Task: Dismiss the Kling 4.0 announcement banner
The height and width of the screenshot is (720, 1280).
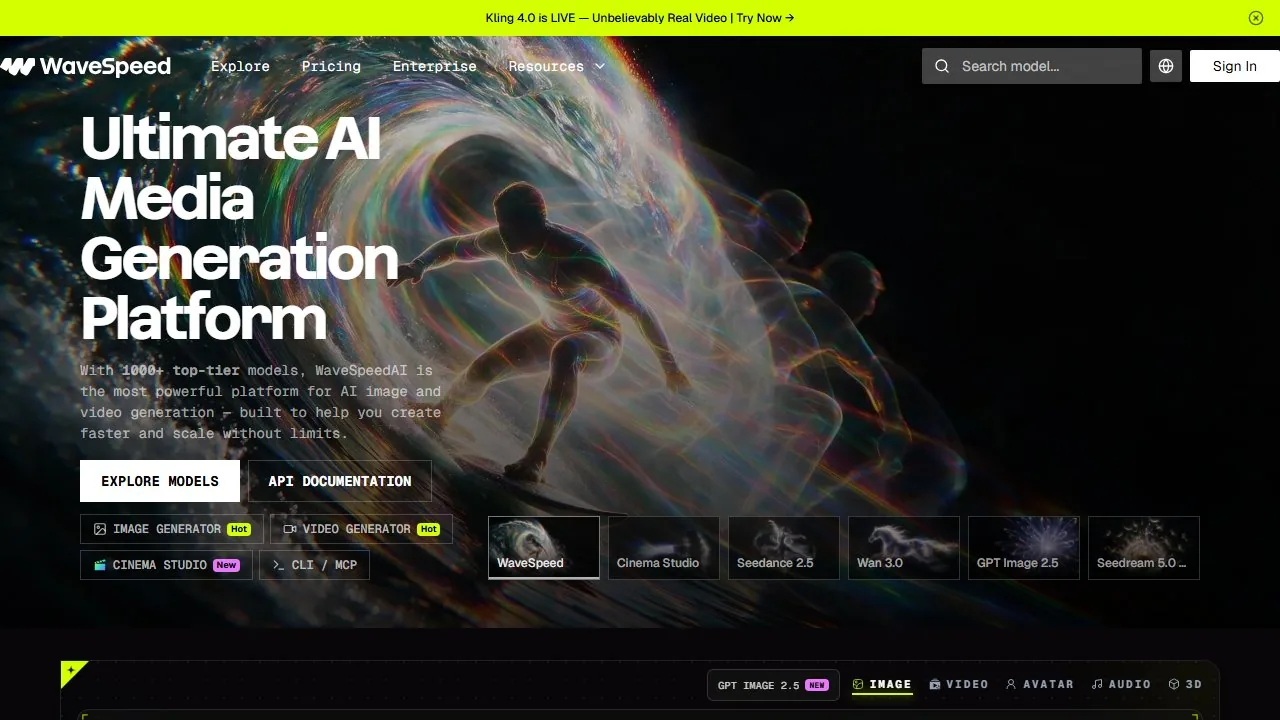Action: pyautogui.click(x=1256, y=18)
